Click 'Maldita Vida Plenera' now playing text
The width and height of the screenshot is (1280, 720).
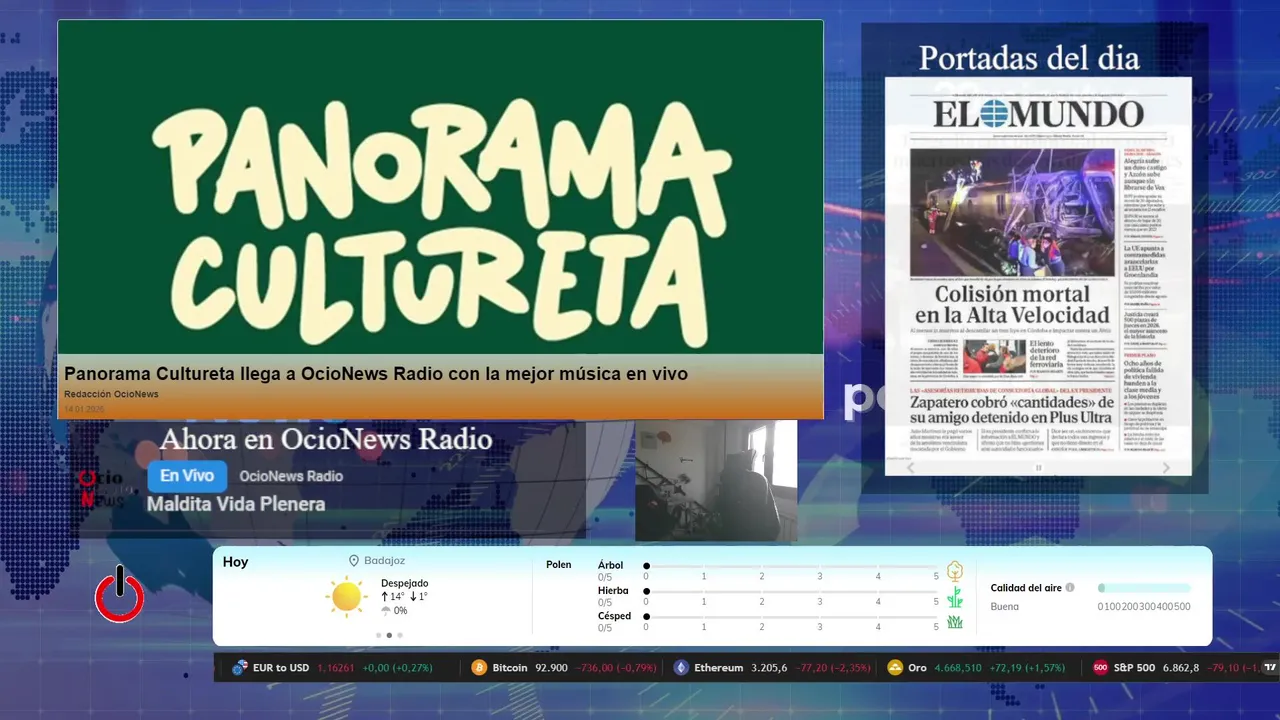236,504
